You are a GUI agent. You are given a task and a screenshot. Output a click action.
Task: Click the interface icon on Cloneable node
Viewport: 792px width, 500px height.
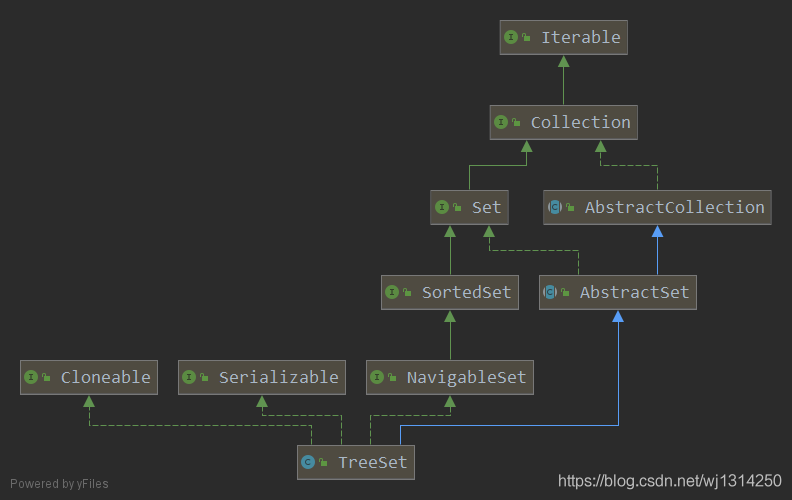point(31,377)
